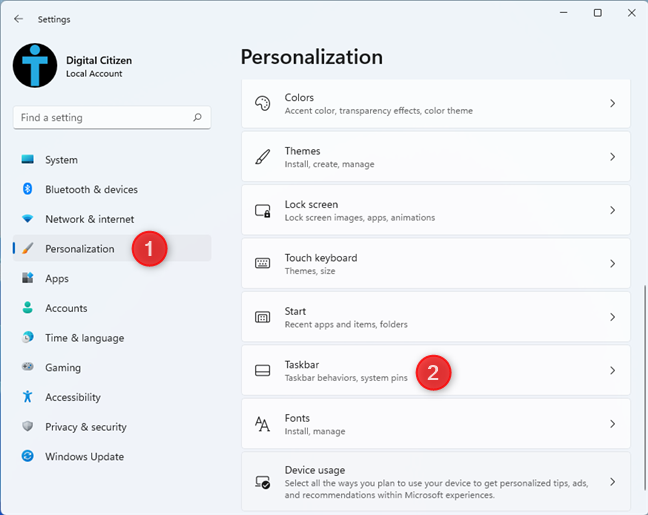Open Time & language settings
Image resolution: width=648 pixels, height=515 pixels.
coord(112,338)
